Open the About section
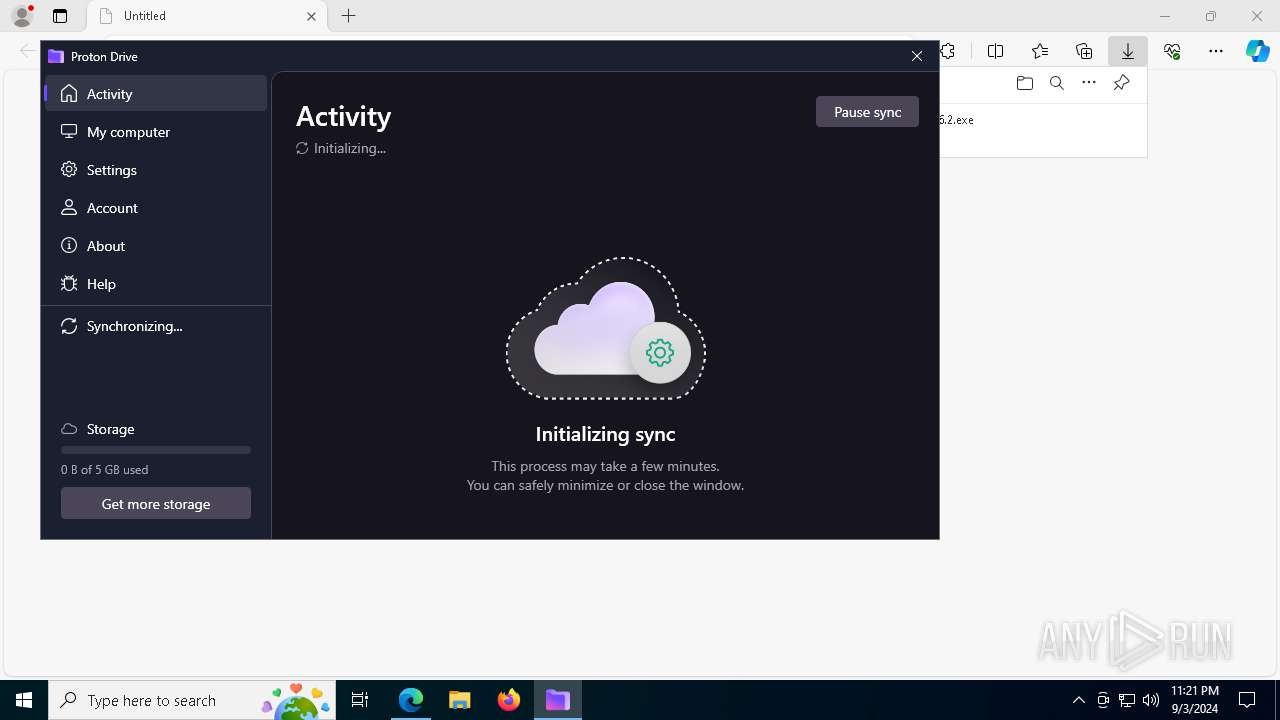Image resolution: width=1280 pixels, height=720 pixels. click(156, 245)
